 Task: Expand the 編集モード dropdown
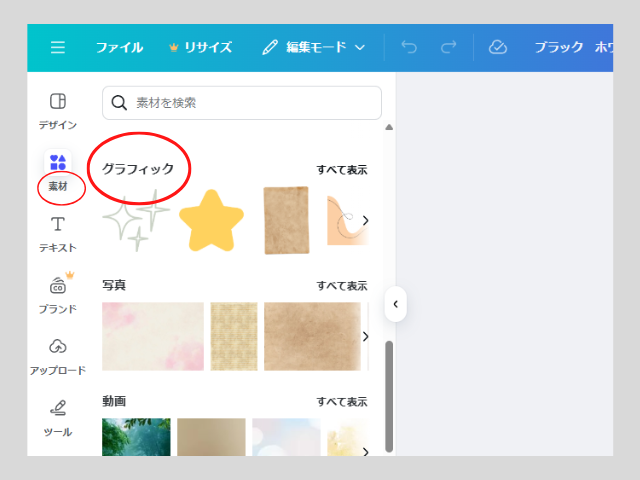click(313, 47)
